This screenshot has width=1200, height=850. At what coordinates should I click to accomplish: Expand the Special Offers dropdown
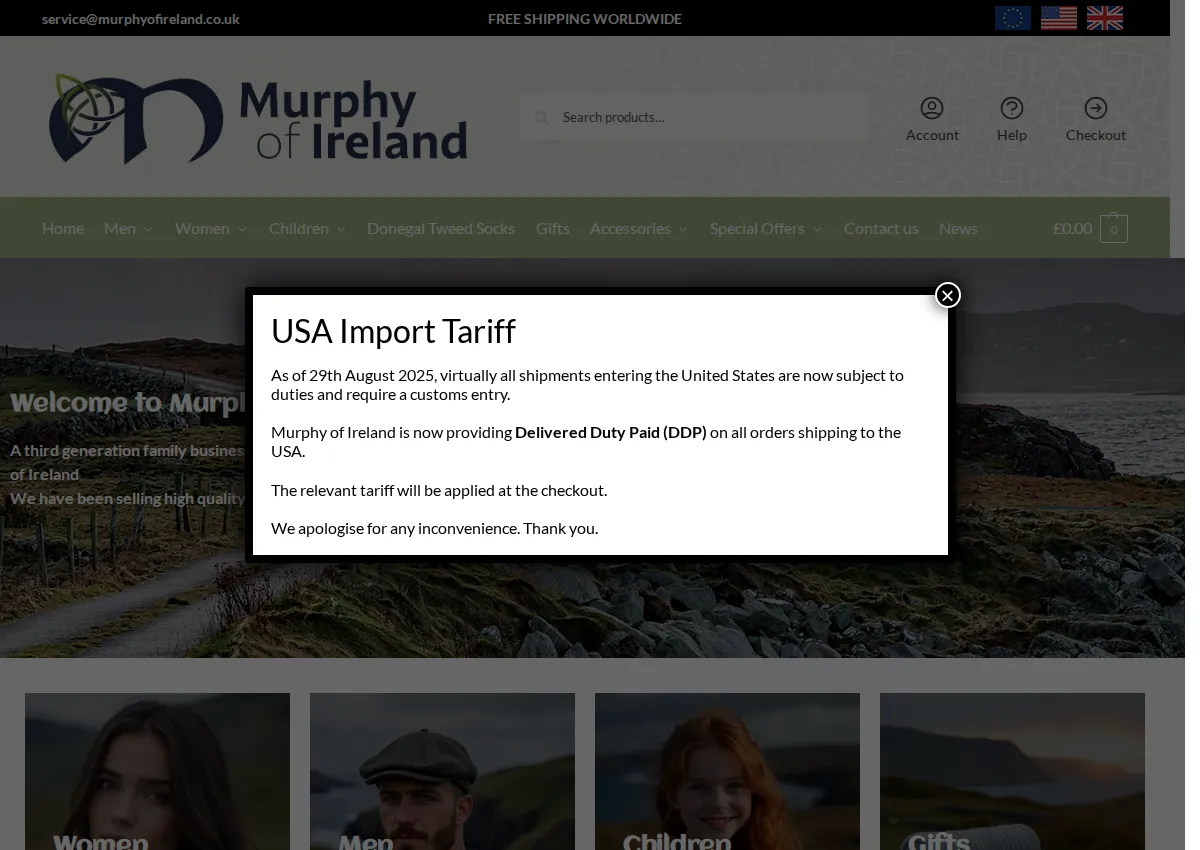click(x=766, y=228)
